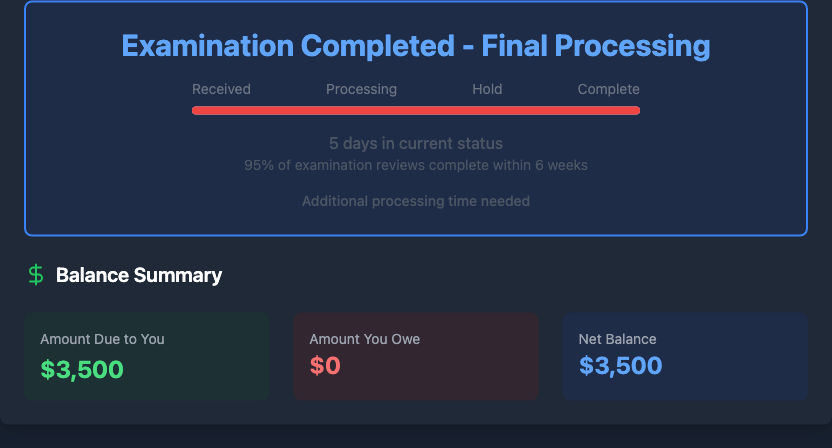Select the Received status step label
The image size is (832, 448).
tap(221, 89)
